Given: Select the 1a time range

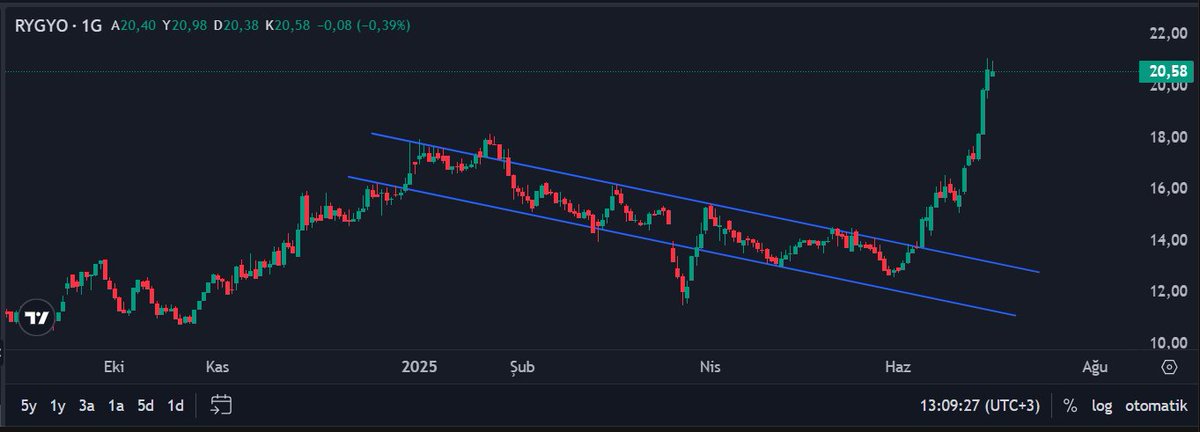Looking at the screenshot, I should tap(116, 406).
